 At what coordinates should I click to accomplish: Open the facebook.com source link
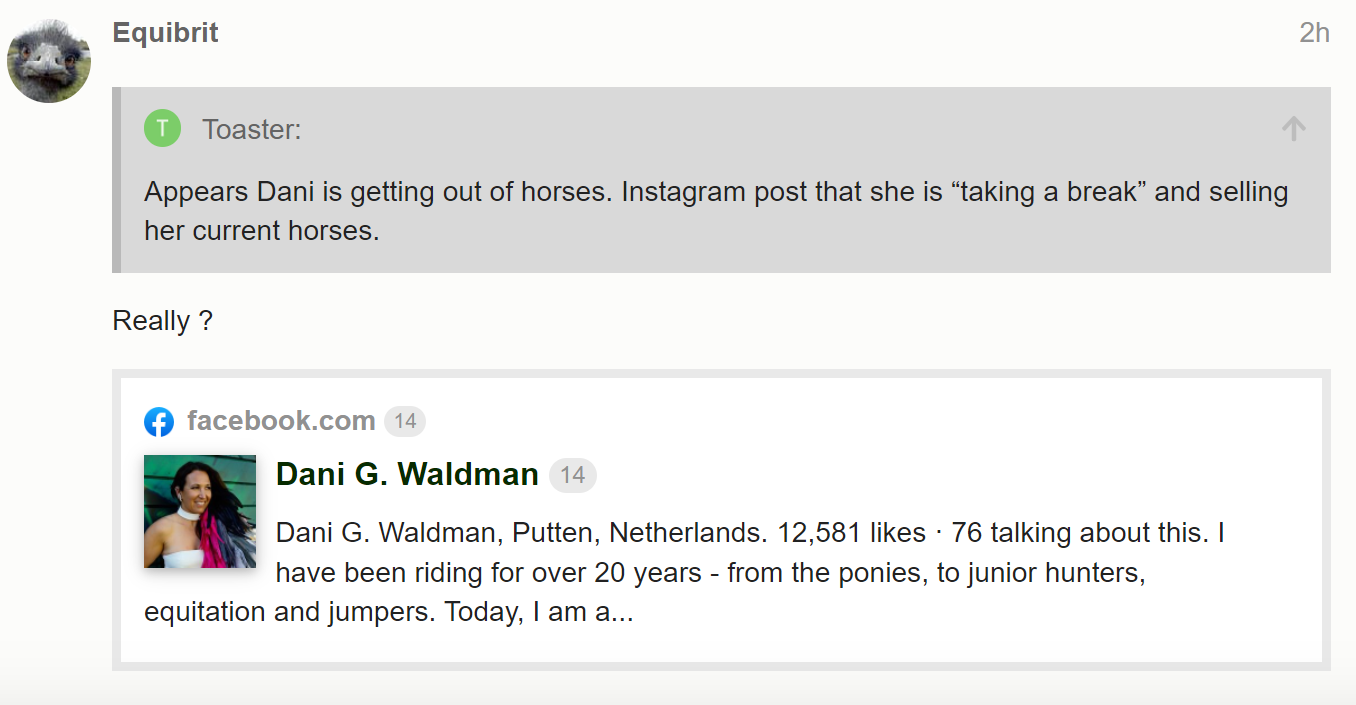point(281,421)
